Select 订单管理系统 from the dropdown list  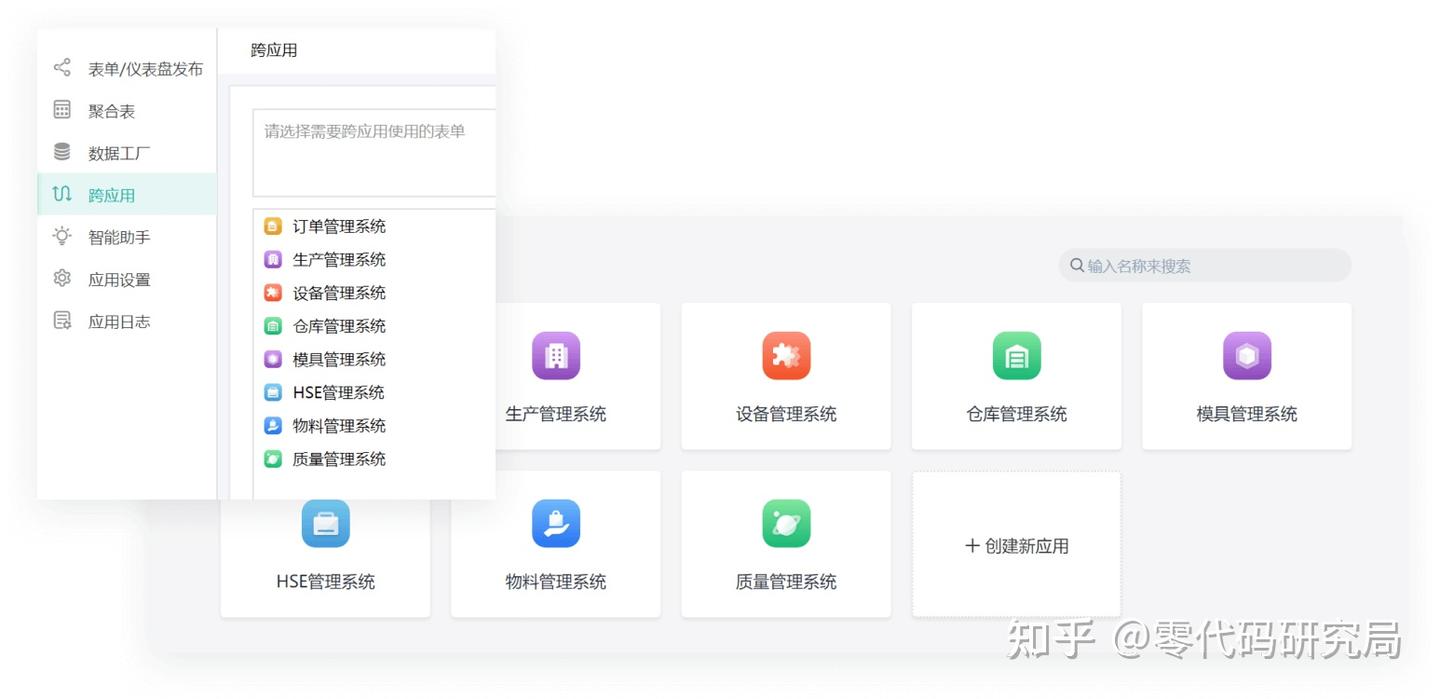tap(338, 226)
